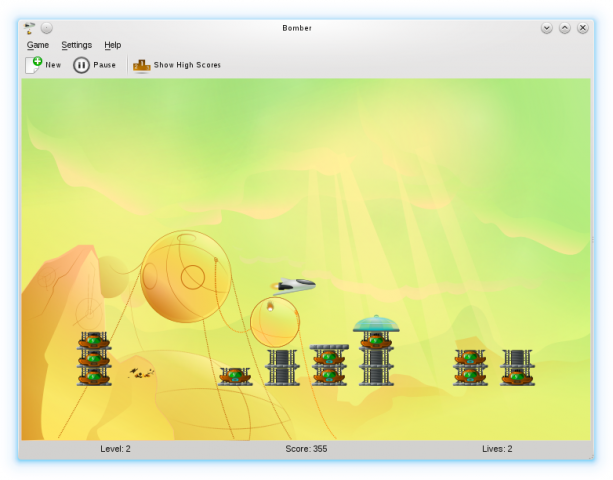
Task: Close the Bomber window
Action: (x=583, y=28)
